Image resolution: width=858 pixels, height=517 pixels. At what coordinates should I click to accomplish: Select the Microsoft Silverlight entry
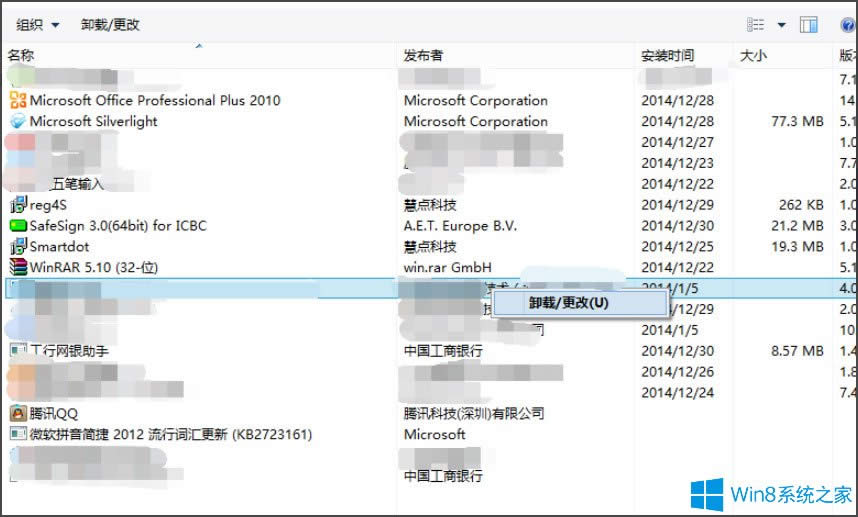click(94, 121)
